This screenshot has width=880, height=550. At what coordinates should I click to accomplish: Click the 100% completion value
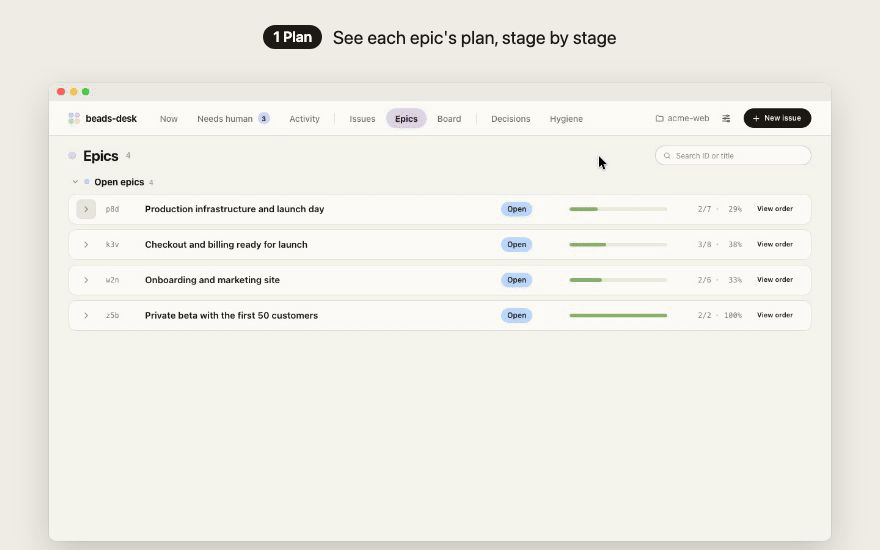point(732,315)
